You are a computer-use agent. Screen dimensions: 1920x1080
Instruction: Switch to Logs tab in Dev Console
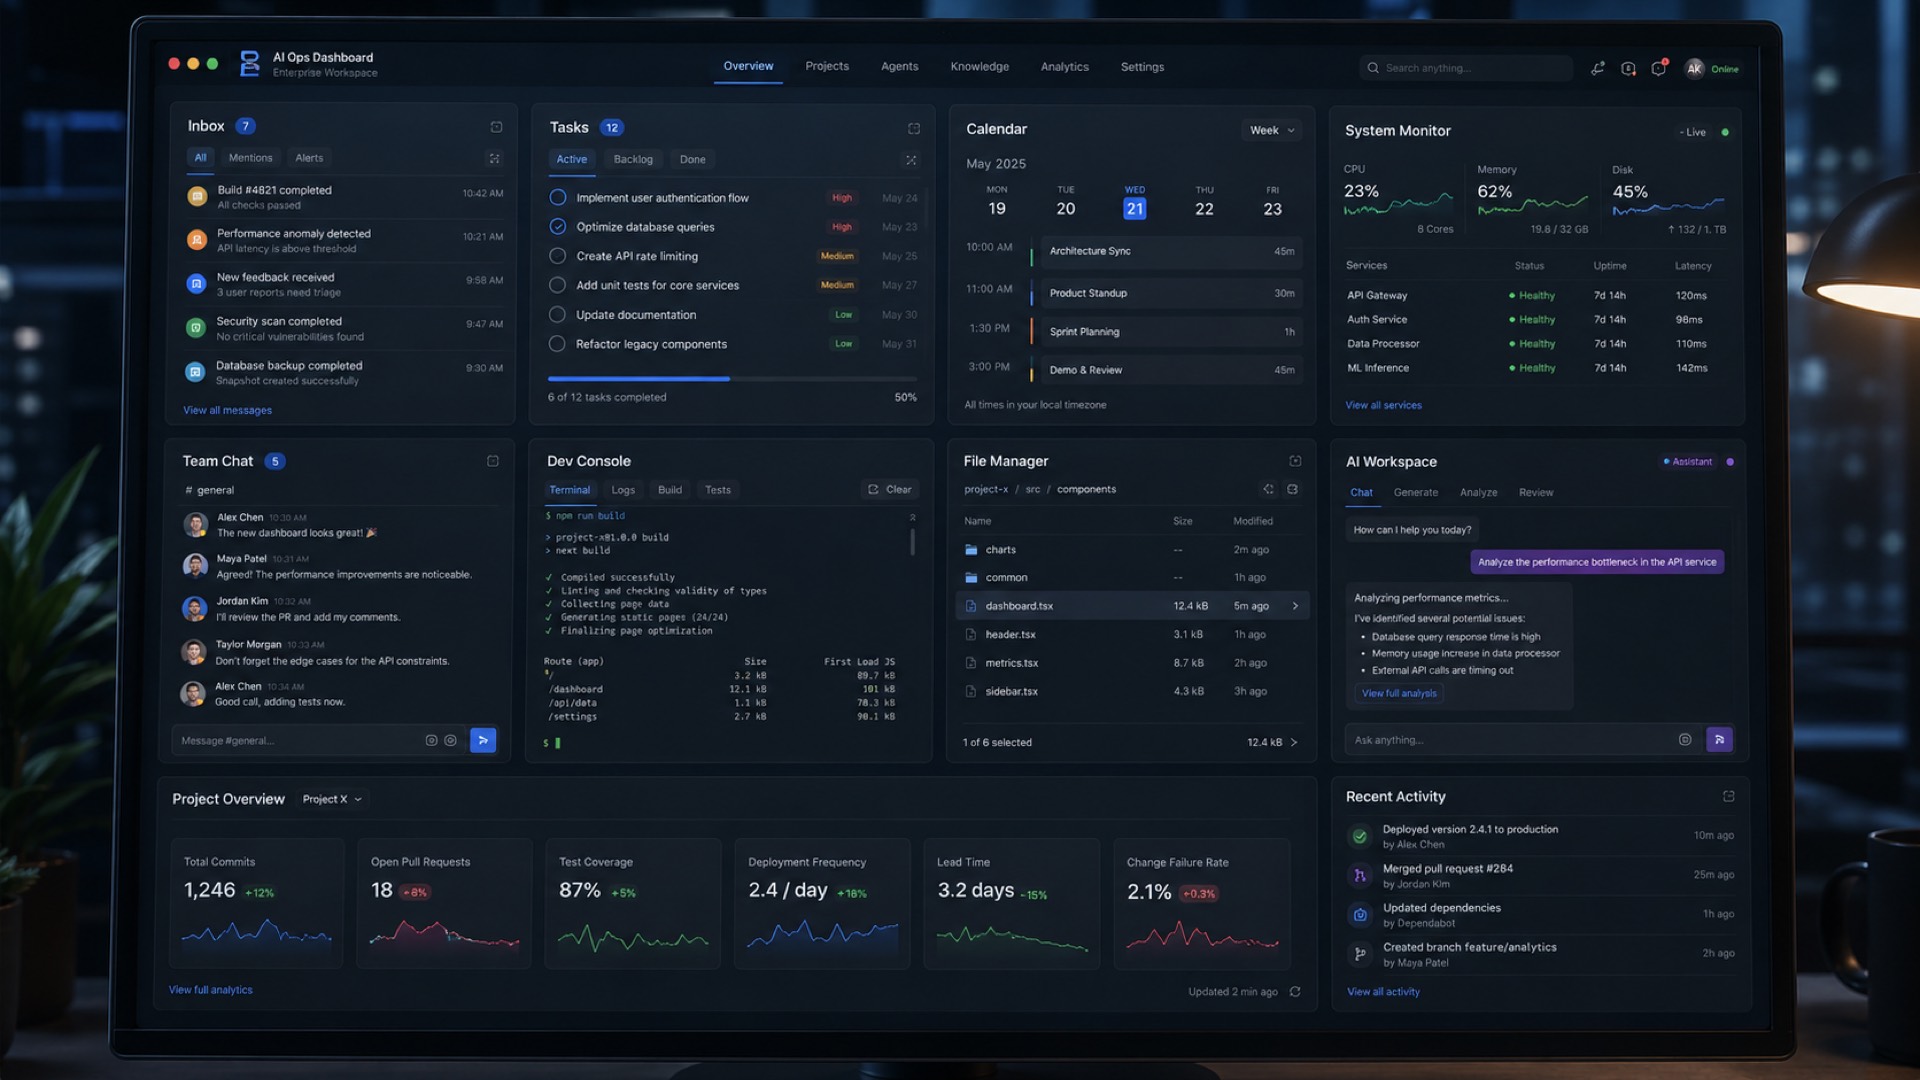(623, 490)
